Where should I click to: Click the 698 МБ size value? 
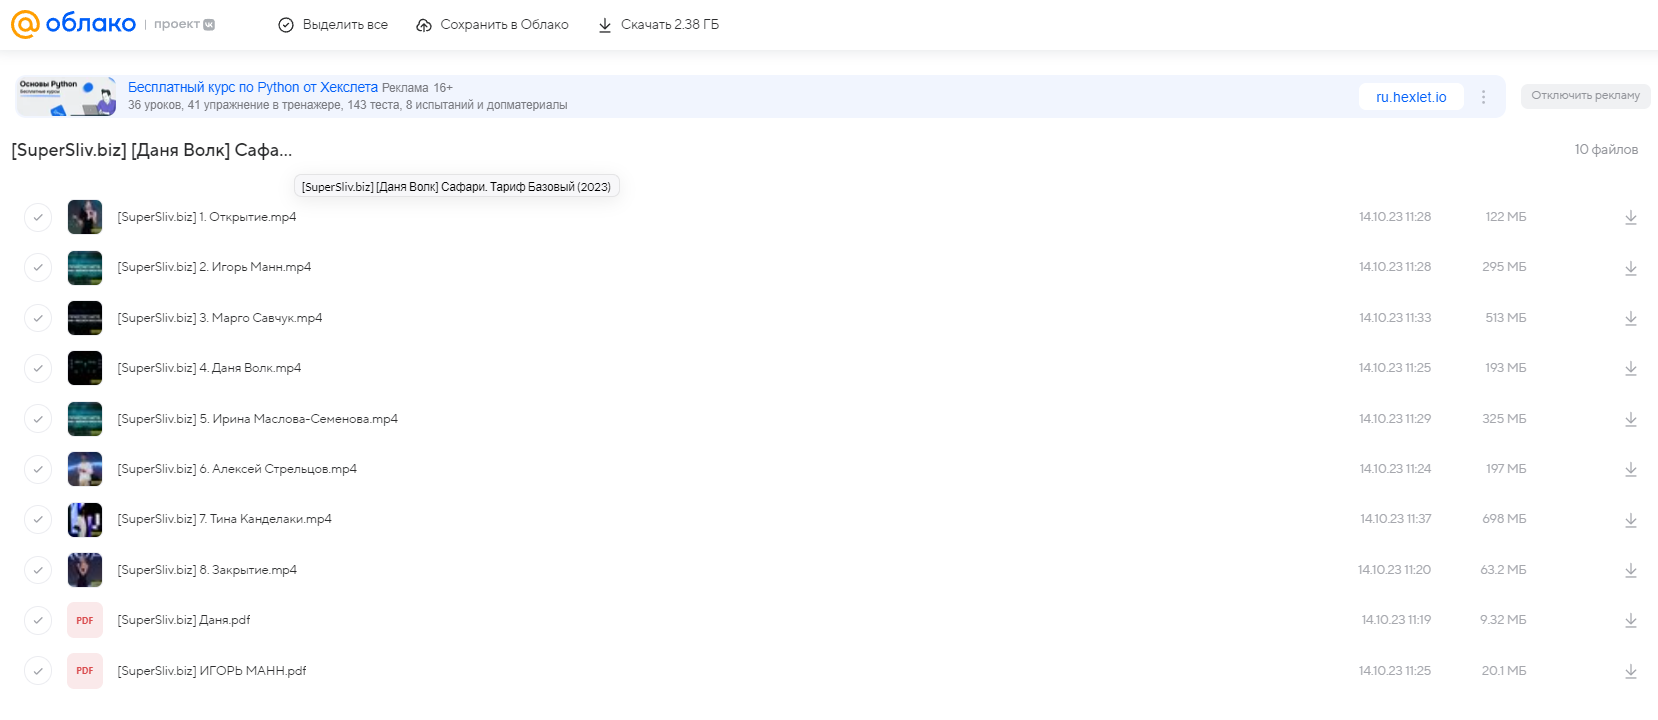coord(1504,519)
